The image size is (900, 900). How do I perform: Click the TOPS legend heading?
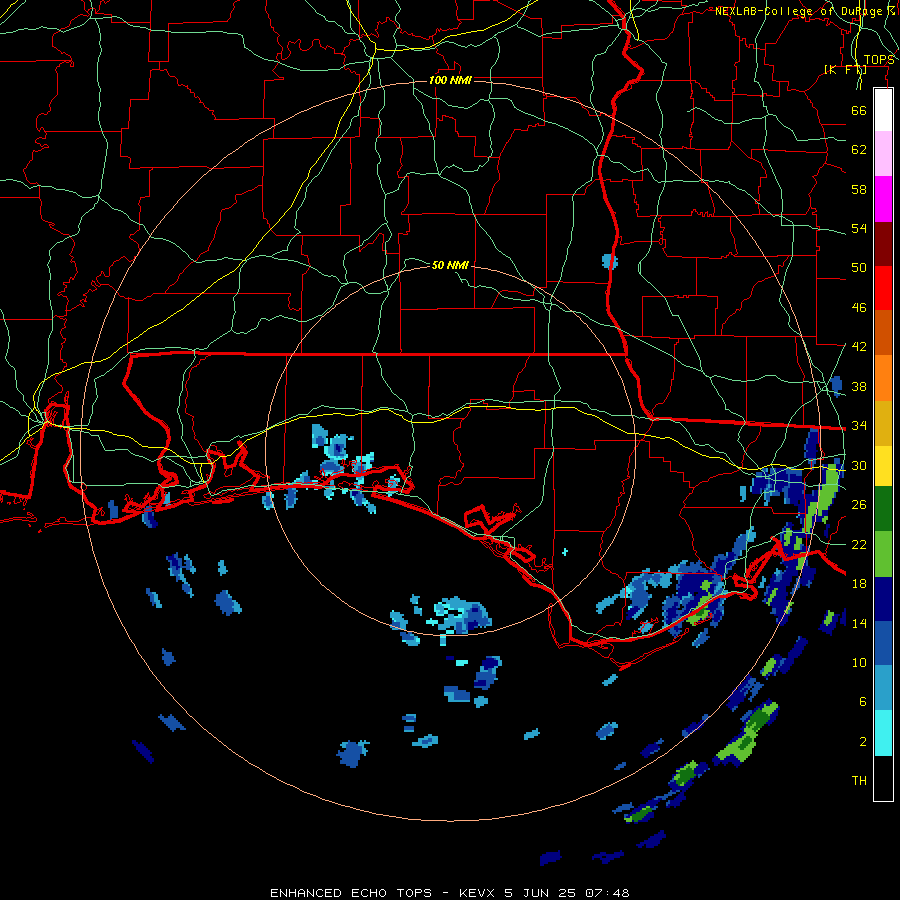[879, 60]
